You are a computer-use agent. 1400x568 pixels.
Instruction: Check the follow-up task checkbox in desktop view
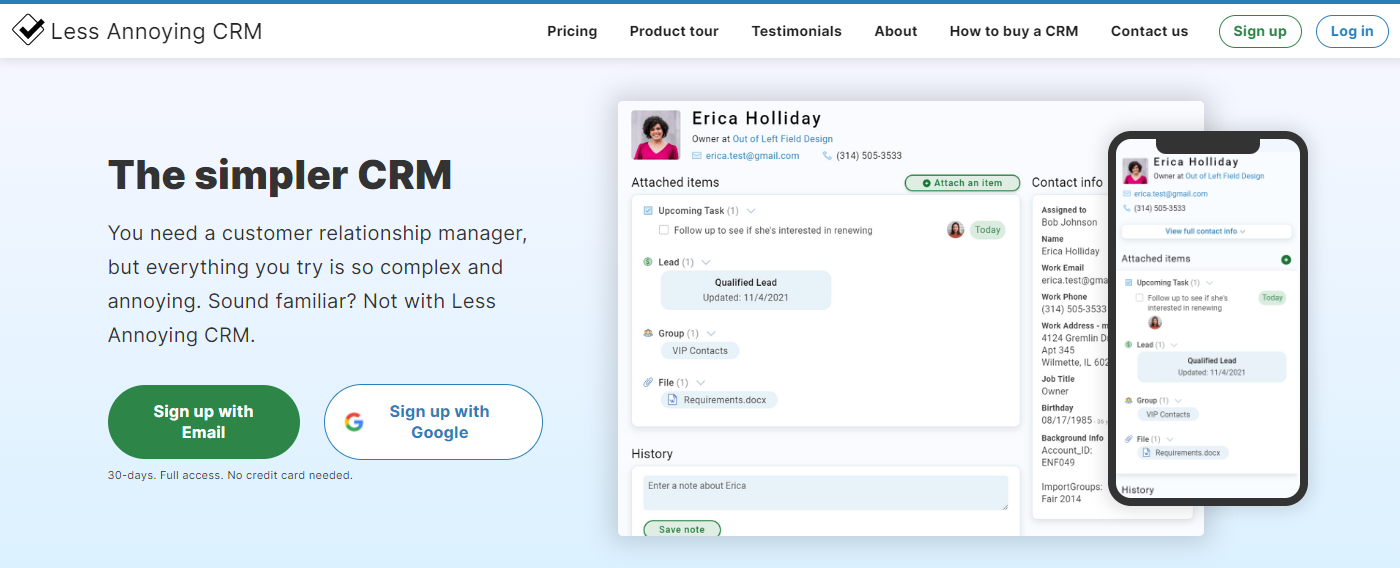pyautogui.click(x=664, y=230)
